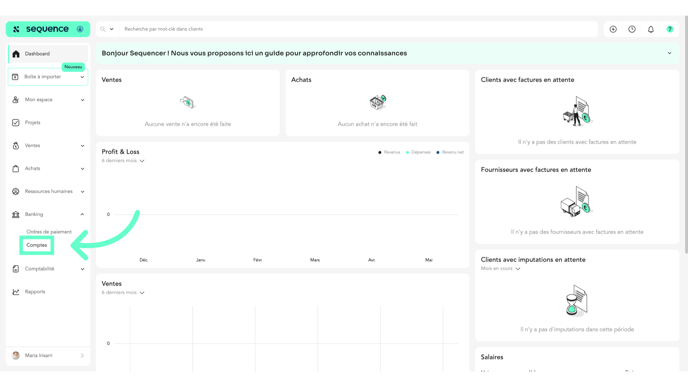The height and width of the screenshot is (387, 688).
Task: Focus the keyword search field
Action: coord(358,29)
